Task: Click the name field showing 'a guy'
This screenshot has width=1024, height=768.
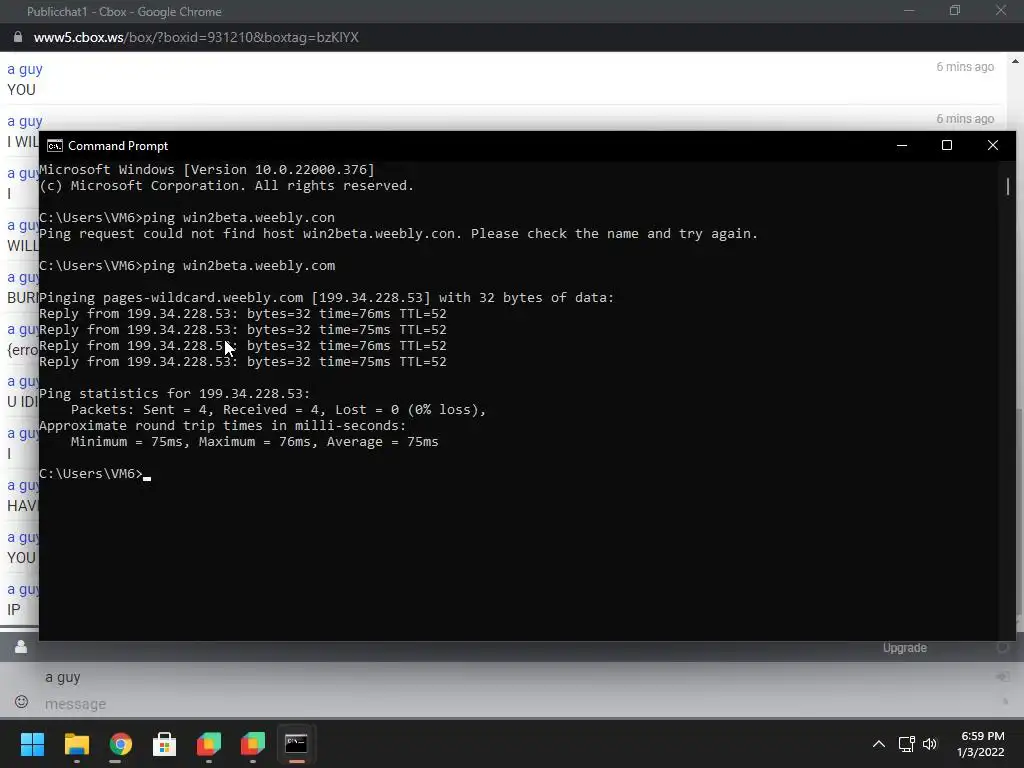Action: (x=516, y=677)
